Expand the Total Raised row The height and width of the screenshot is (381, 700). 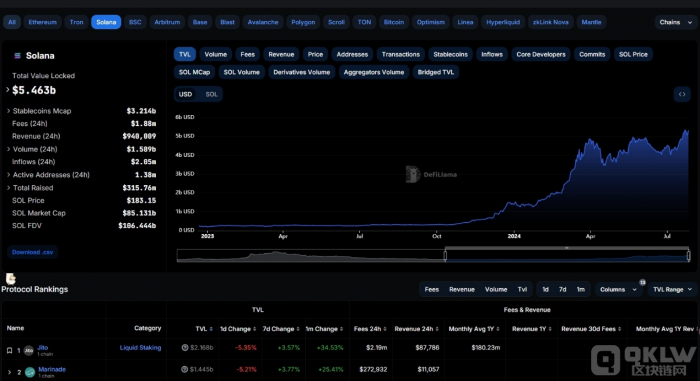coord(8,188)
